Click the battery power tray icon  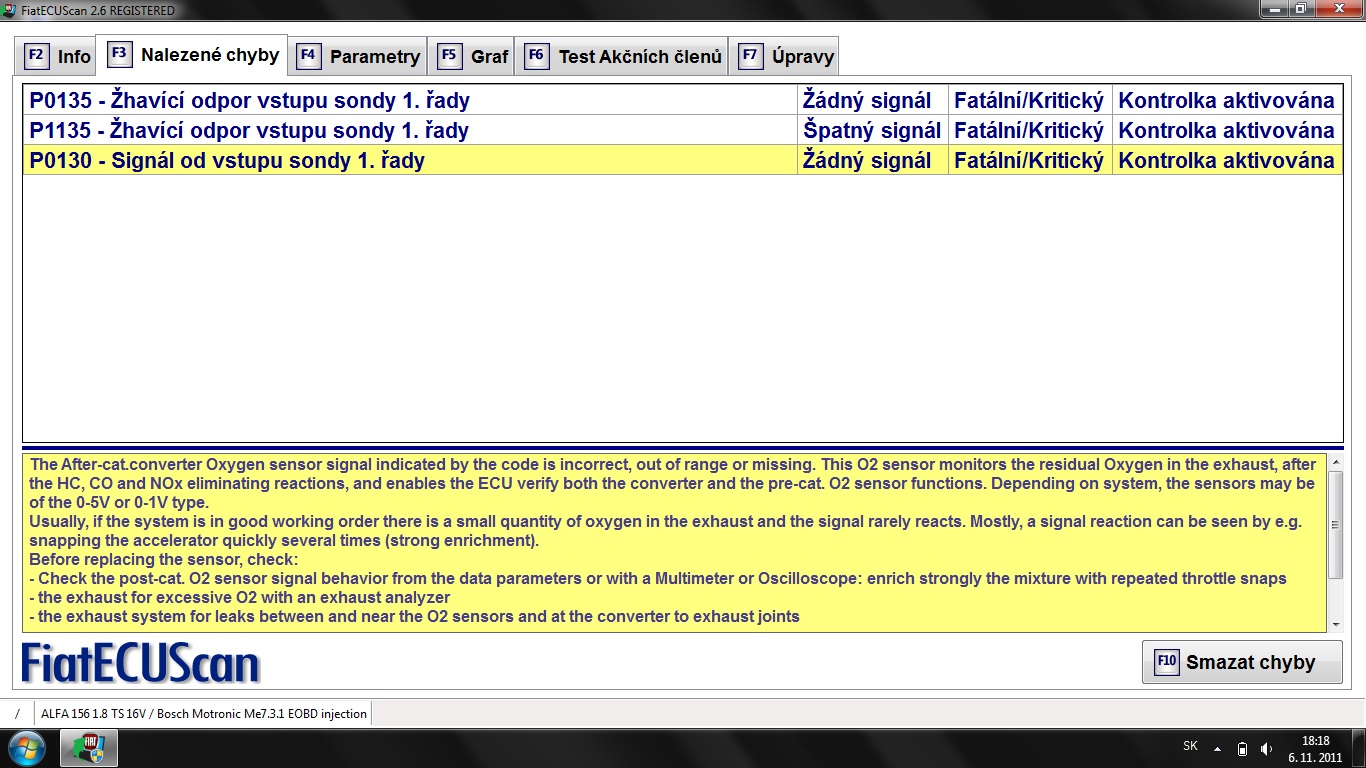click(1242, 748)
